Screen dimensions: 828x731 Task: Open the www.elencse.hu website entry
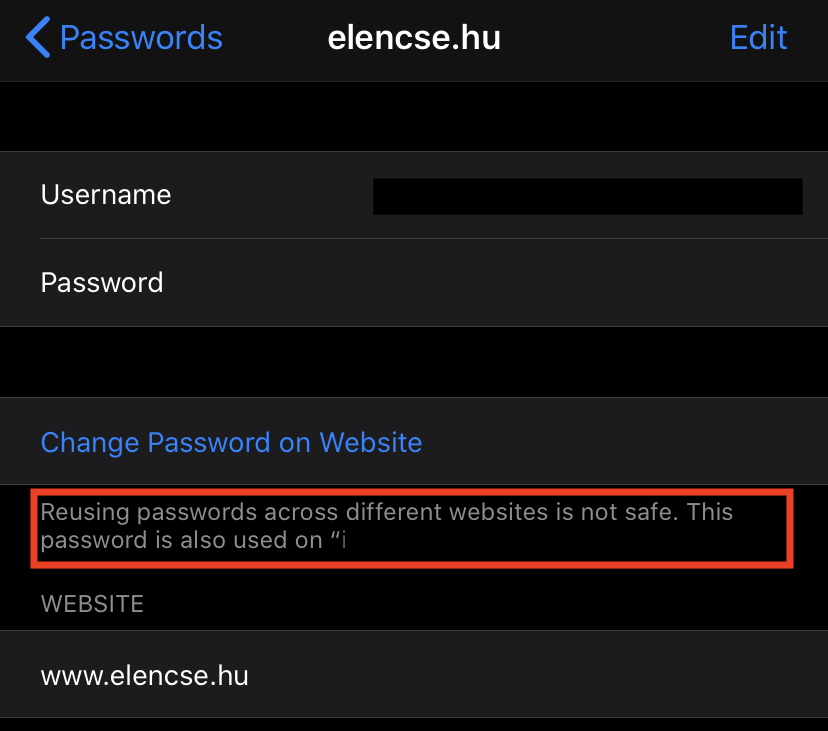coord(145,676)
